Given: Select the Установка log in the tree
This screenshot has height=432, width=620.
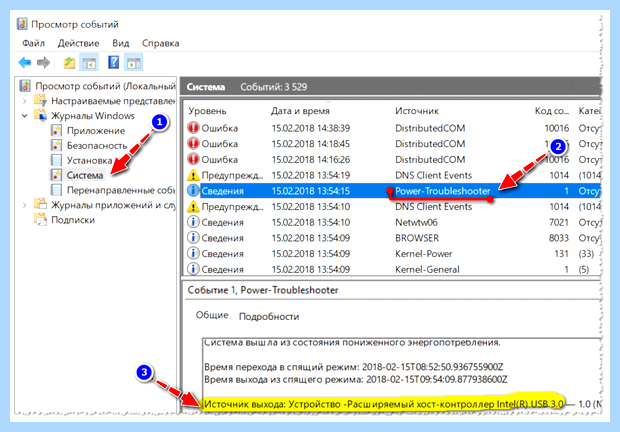Looking at the screenshot, I should [x=89, y=160].
